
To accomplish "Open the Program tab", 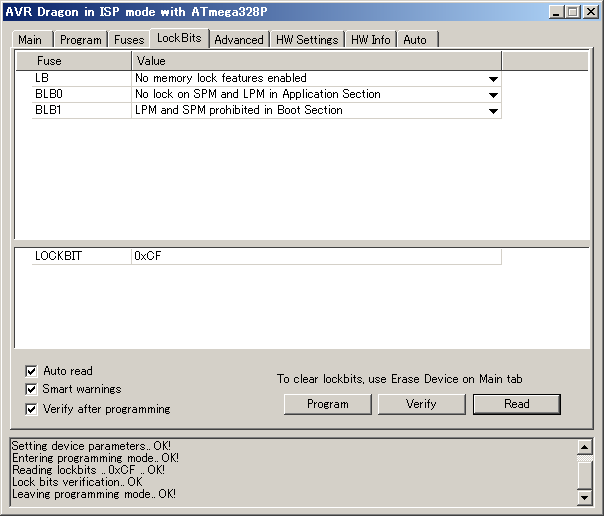I will pos(81,40).
